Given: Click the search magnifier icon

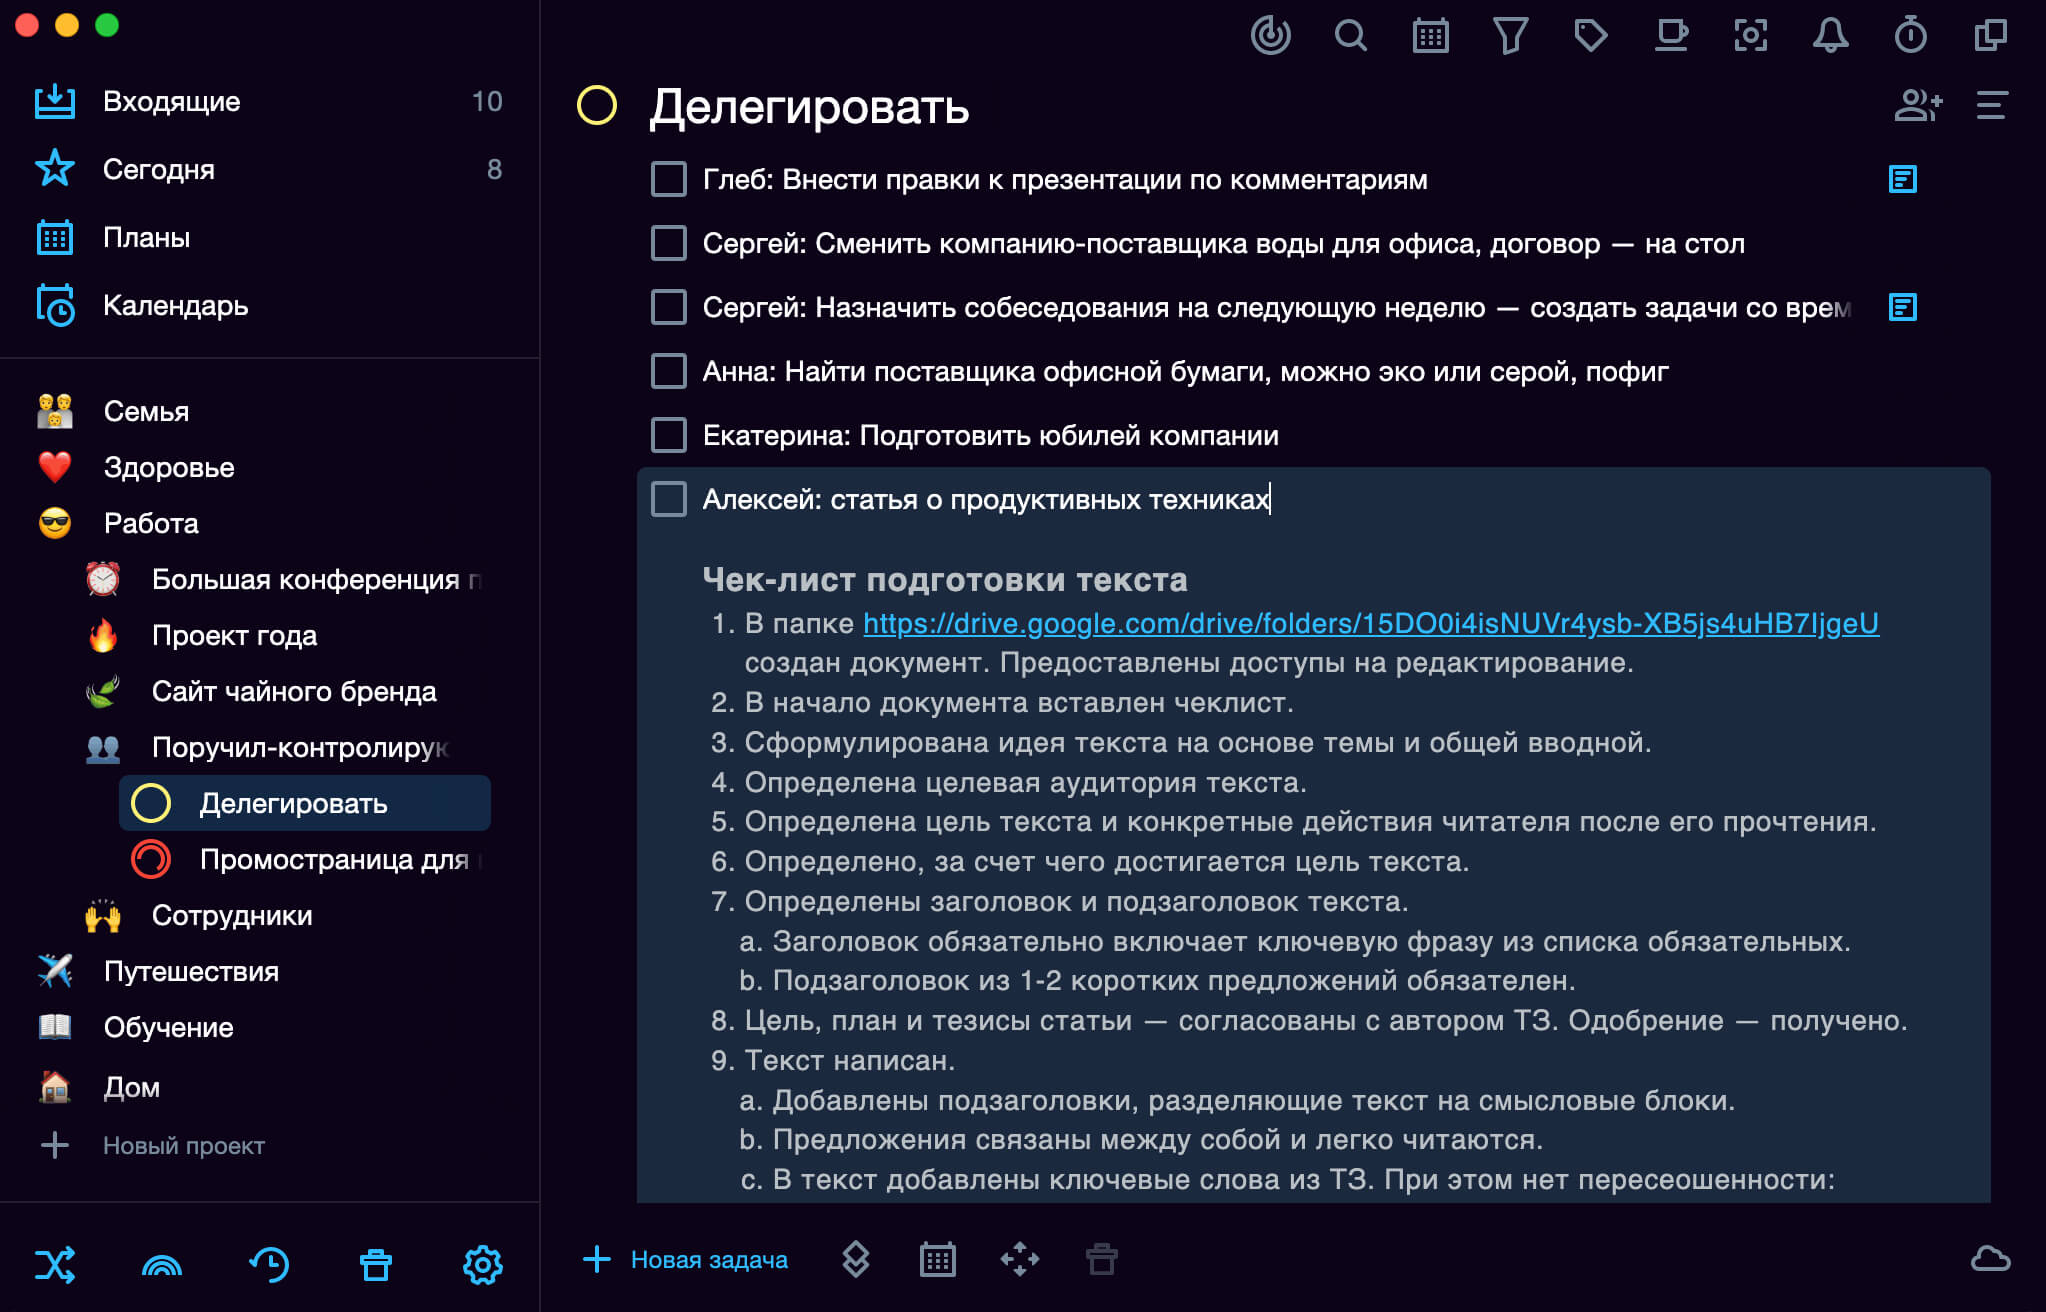Looking at the screenshot, I should point(1350,36).
